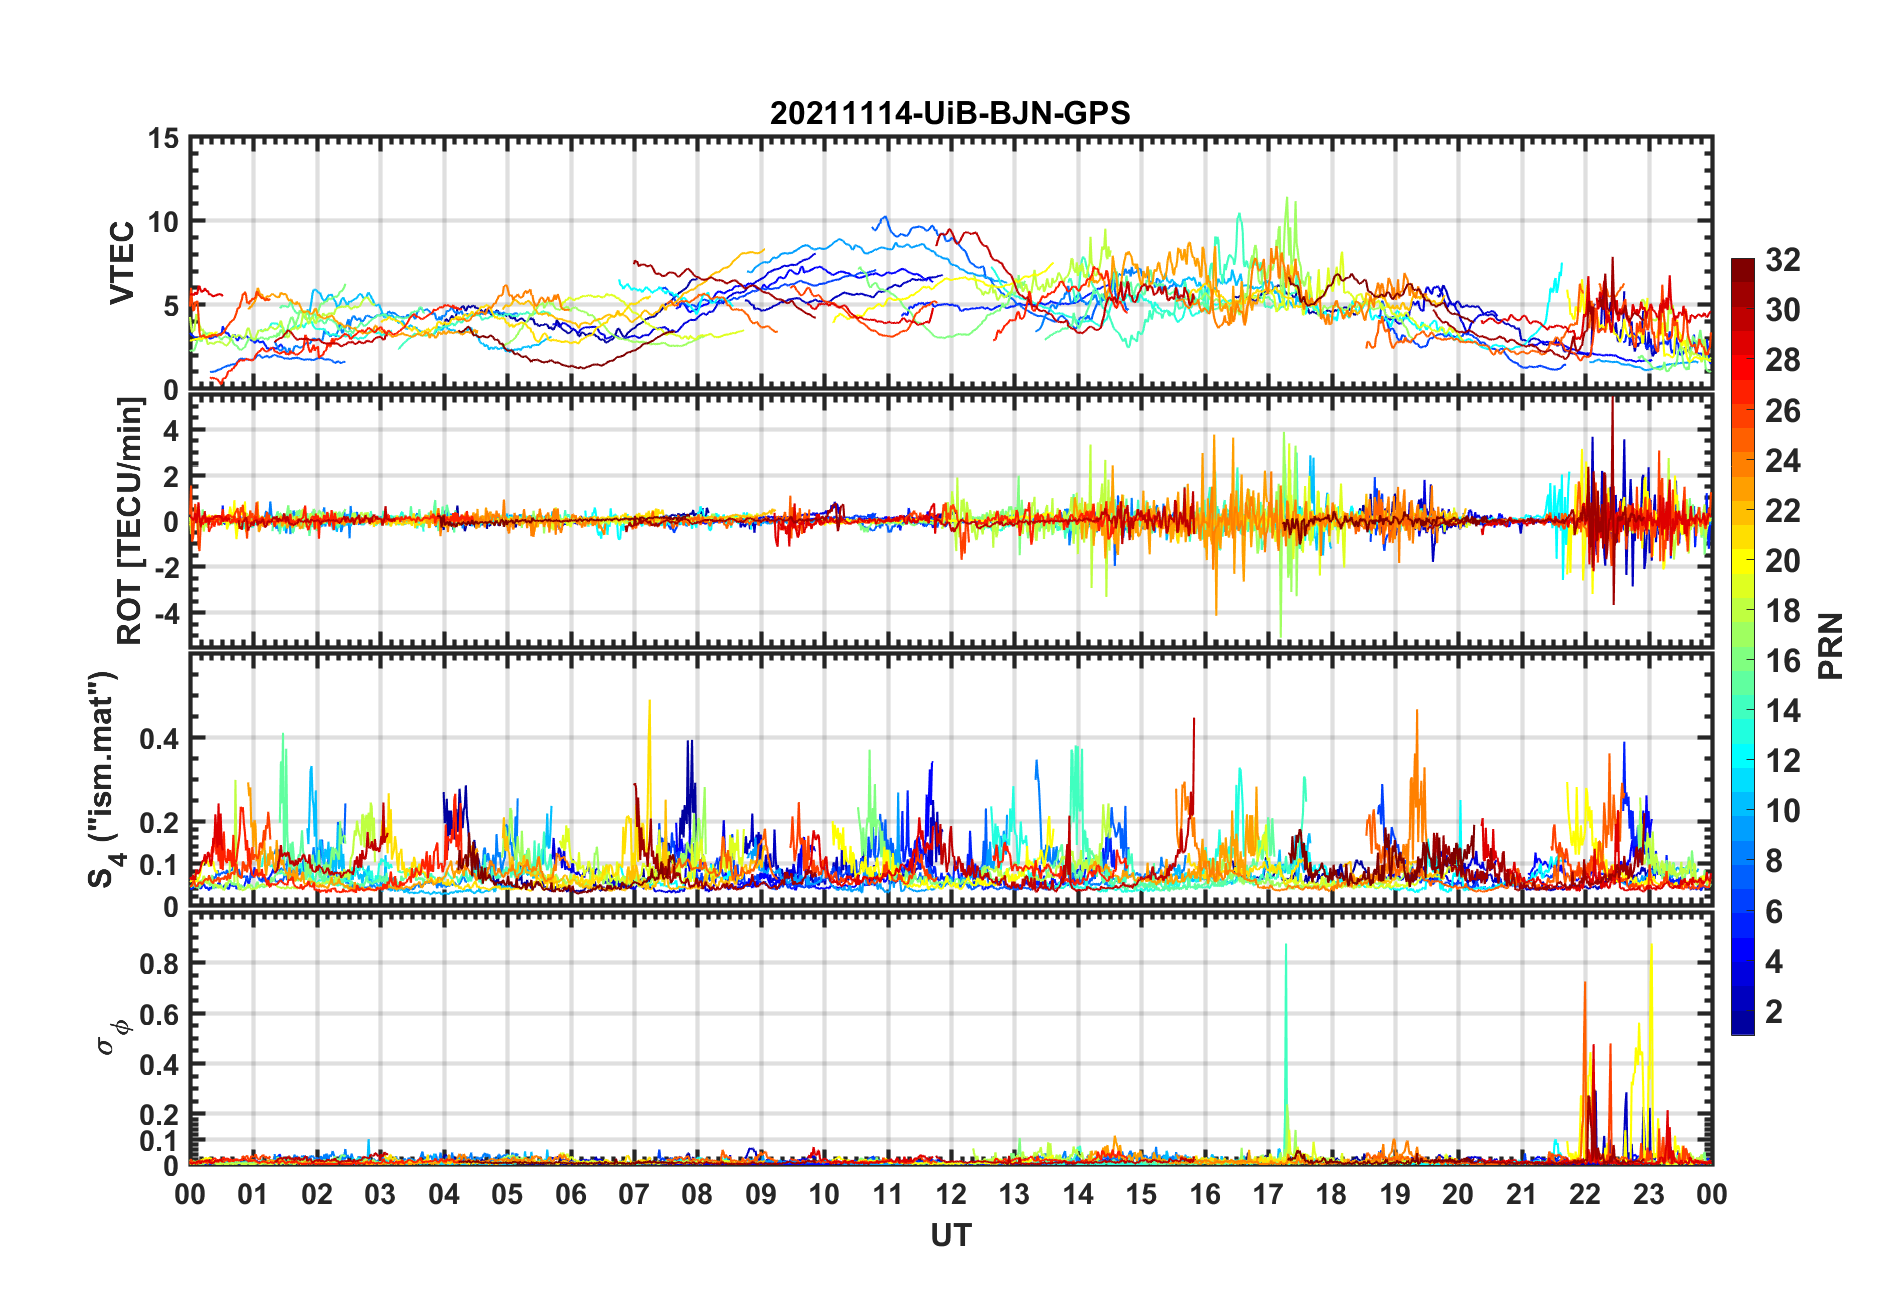
Task: Click x-axis hour tick 01
Action: 253,1194
